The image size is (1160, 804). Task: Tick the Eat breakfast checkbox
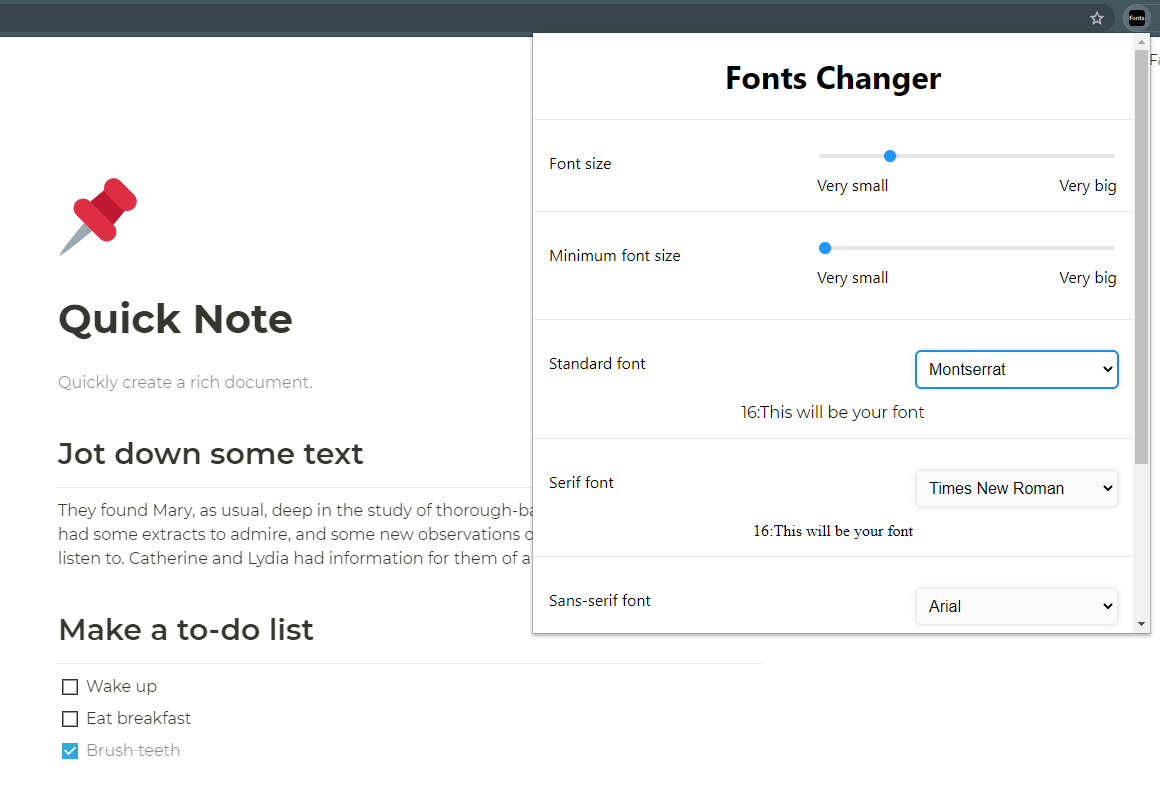[x=70, y=719]
